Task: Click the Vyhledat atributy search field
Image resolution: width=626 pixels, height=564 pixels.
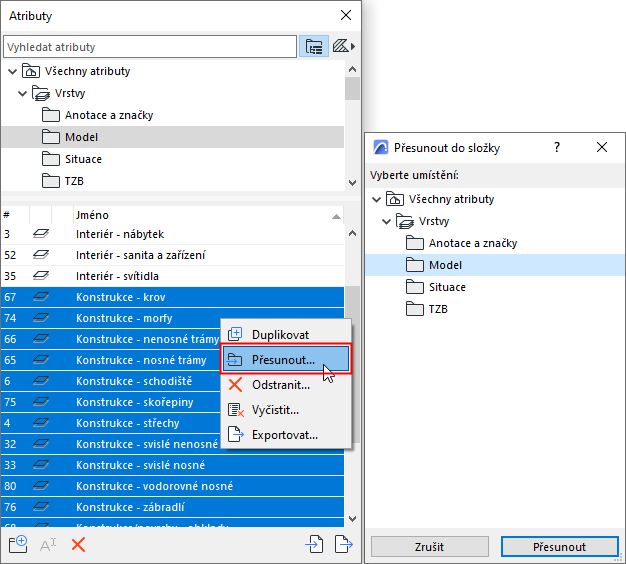Action: [x=150, y=47]
